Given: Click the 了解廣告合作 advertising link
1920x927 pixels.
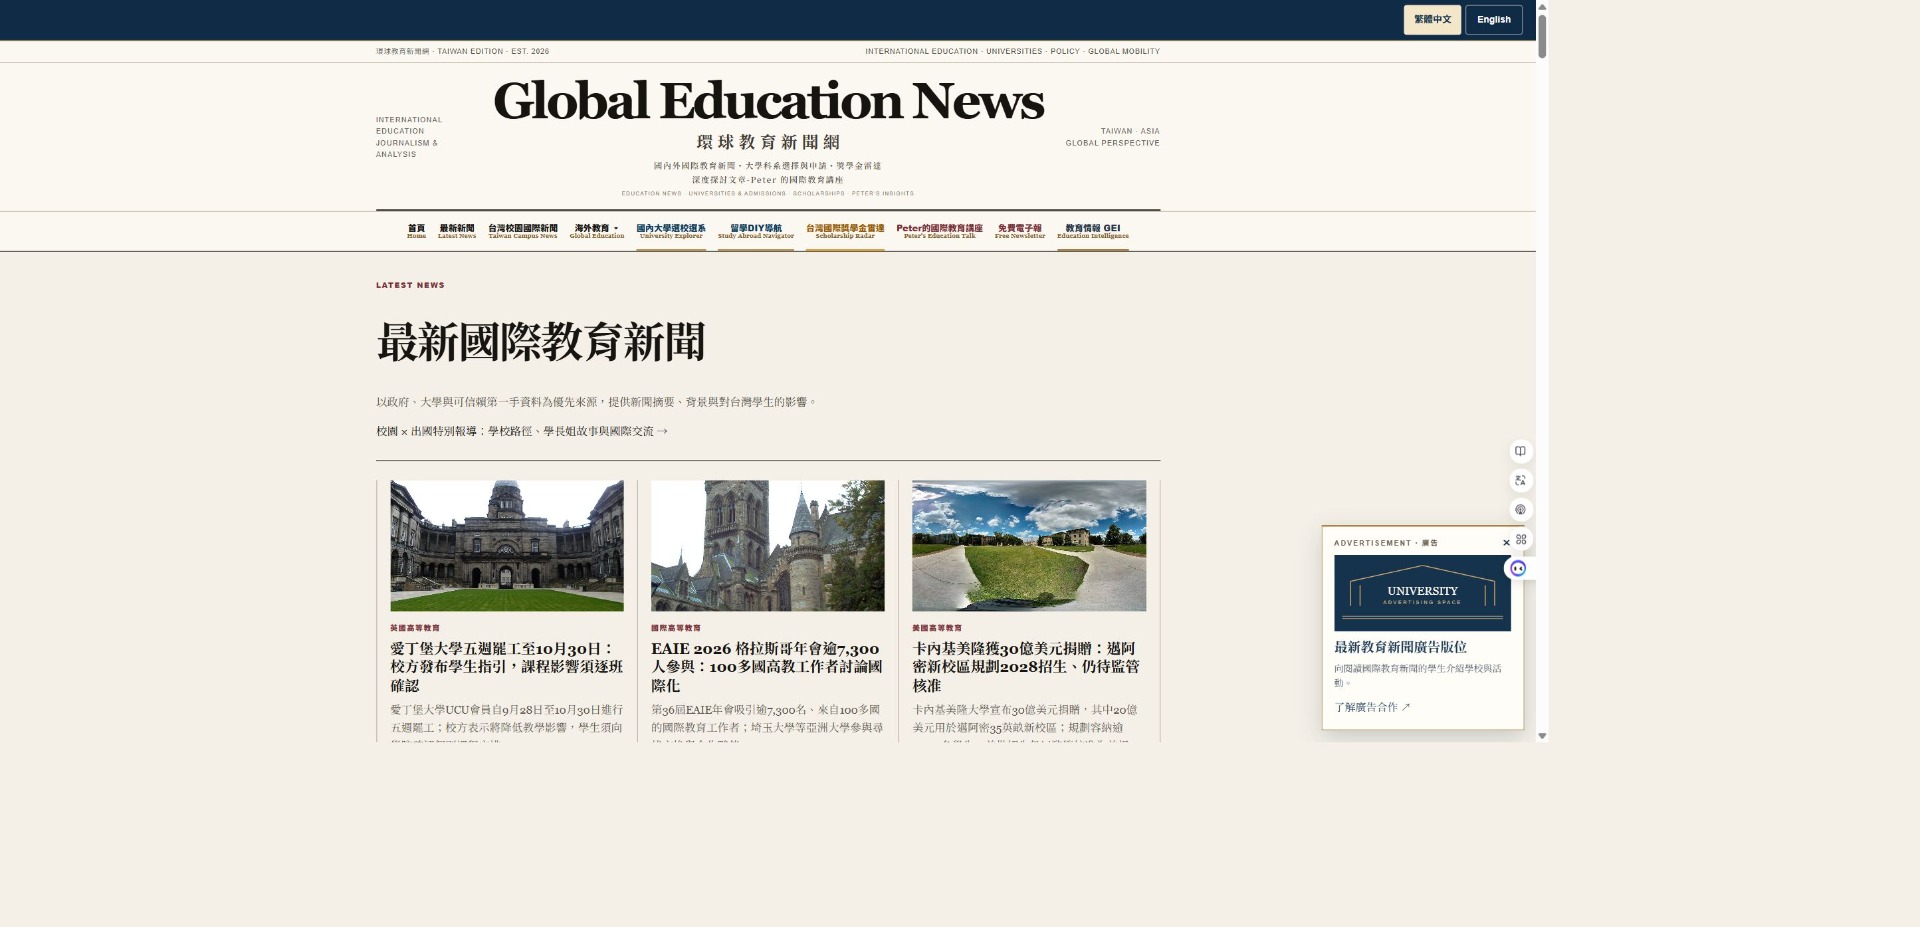Looking at the screenshot, I should tap(1372, 707).
